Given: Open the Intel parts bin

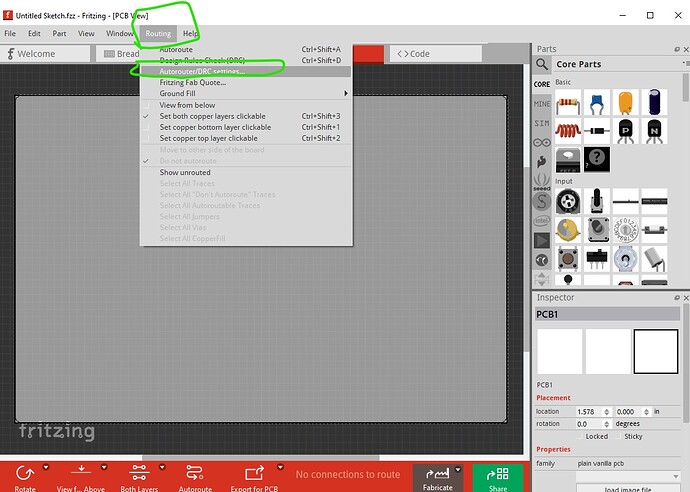Looking at the screenshot, I should 542,221.
